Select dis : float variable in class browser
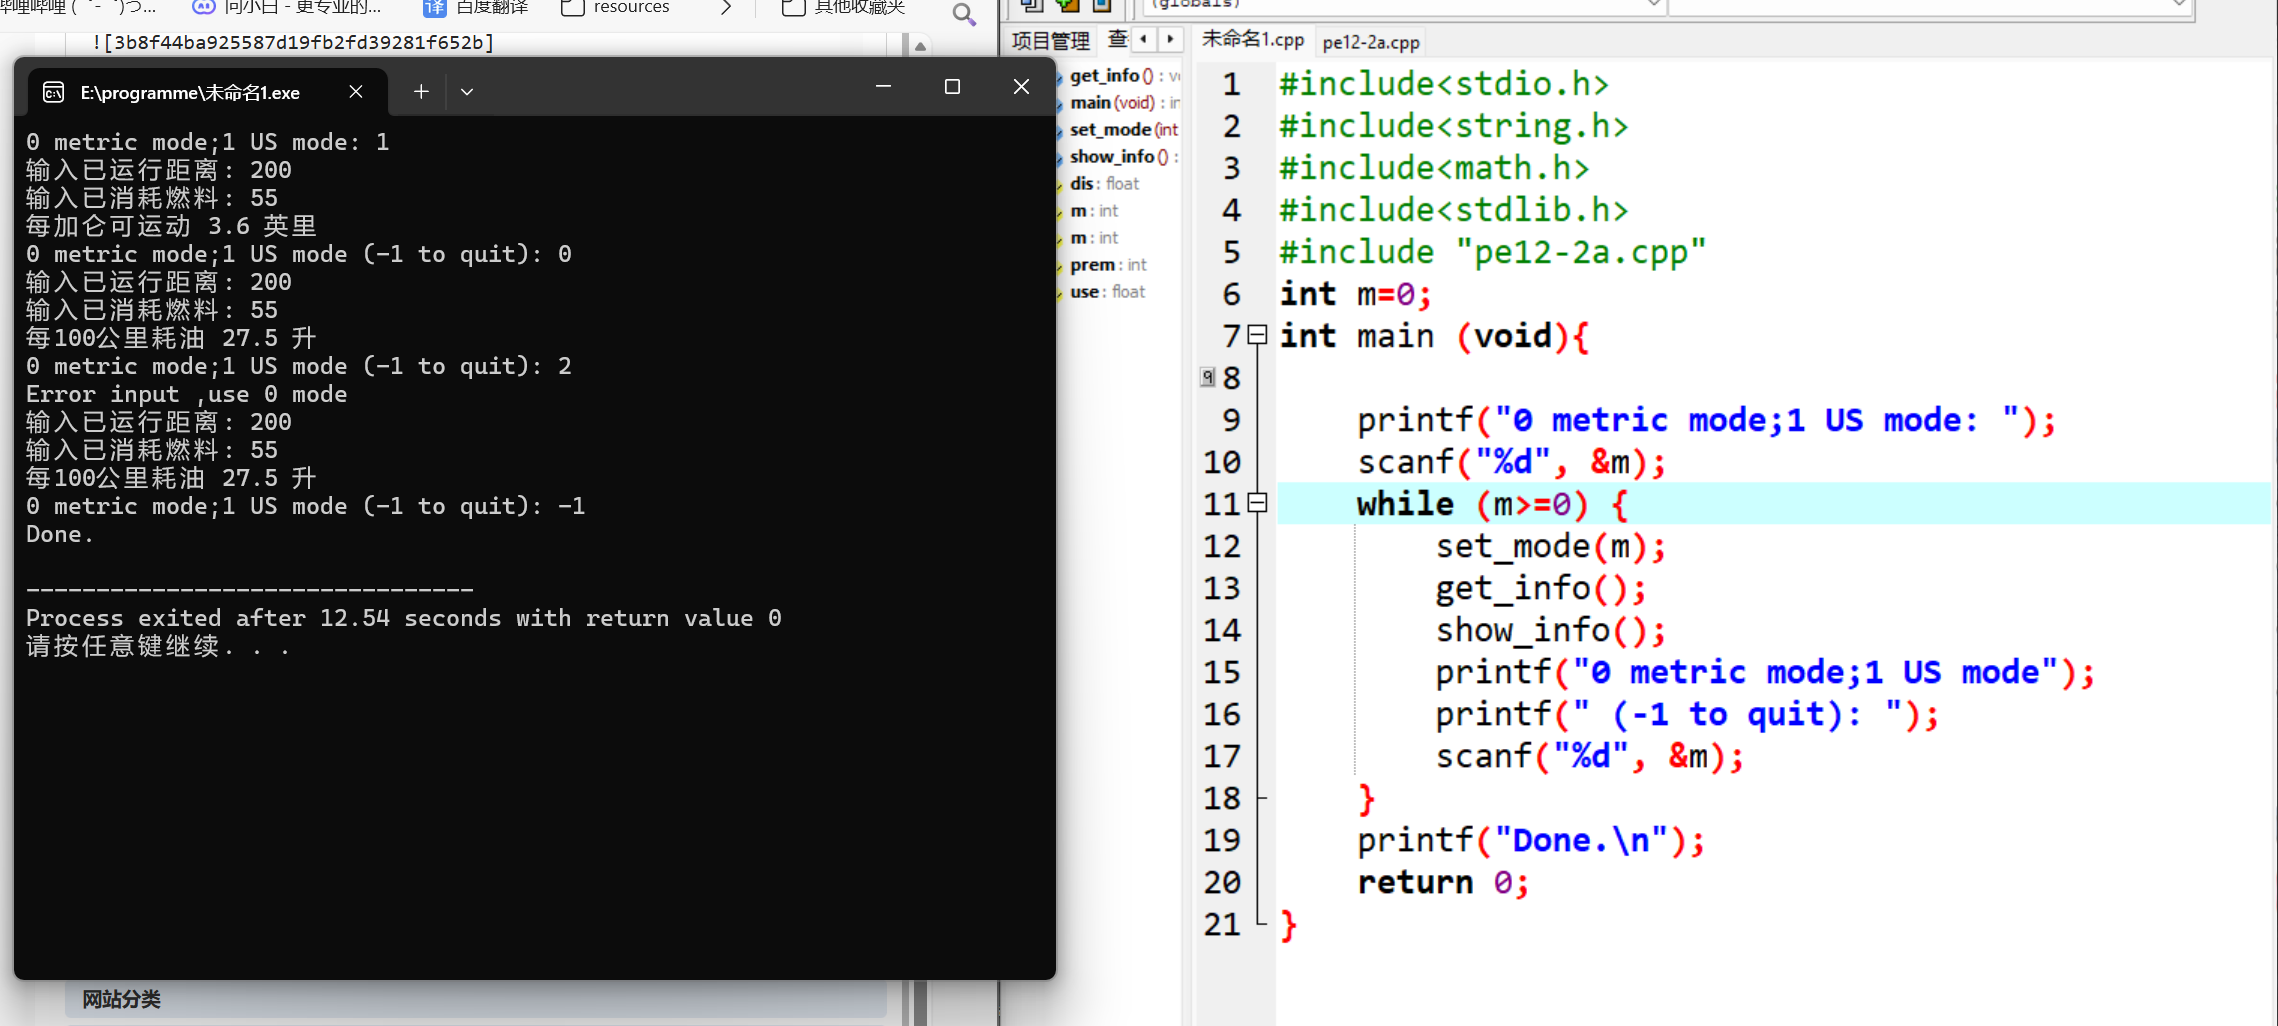 coord(1104,184)
